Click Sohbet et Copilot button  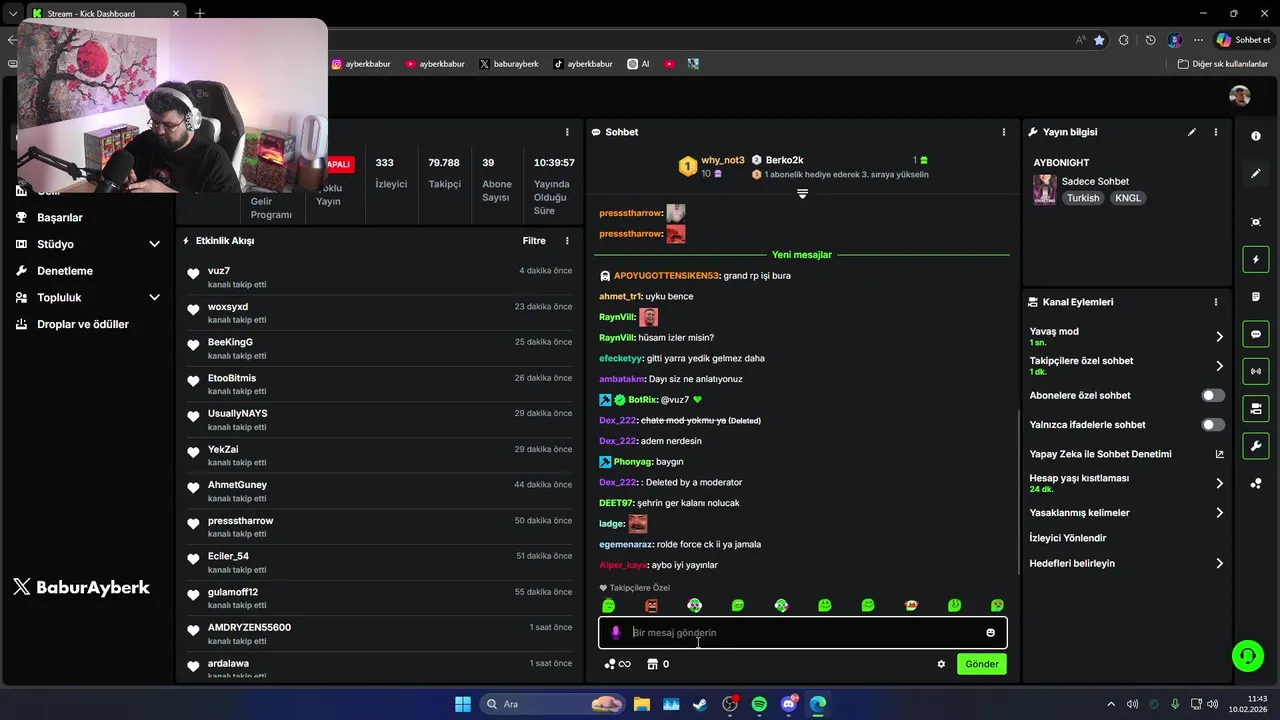[1243, 40]
